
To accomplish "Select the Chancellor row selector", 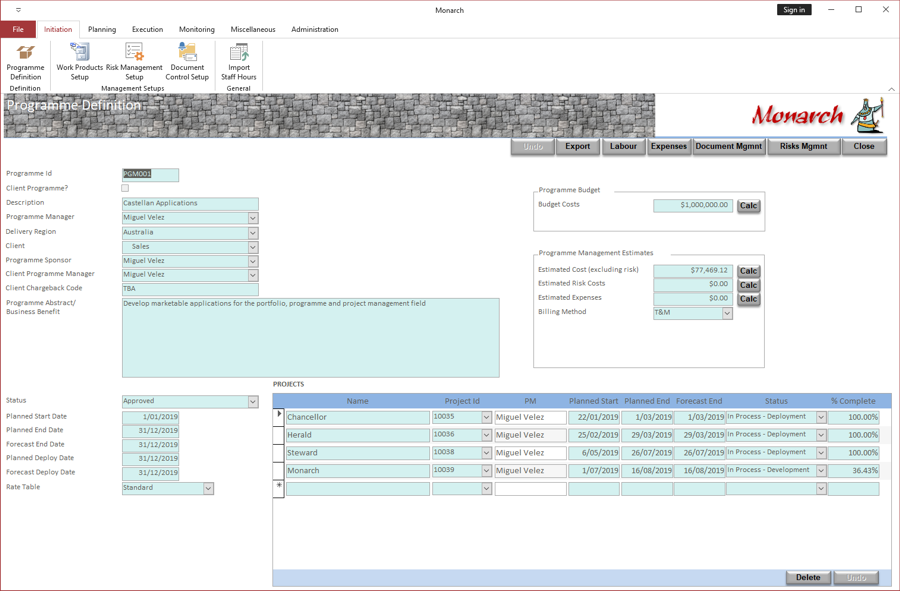I will click(279, 417).
